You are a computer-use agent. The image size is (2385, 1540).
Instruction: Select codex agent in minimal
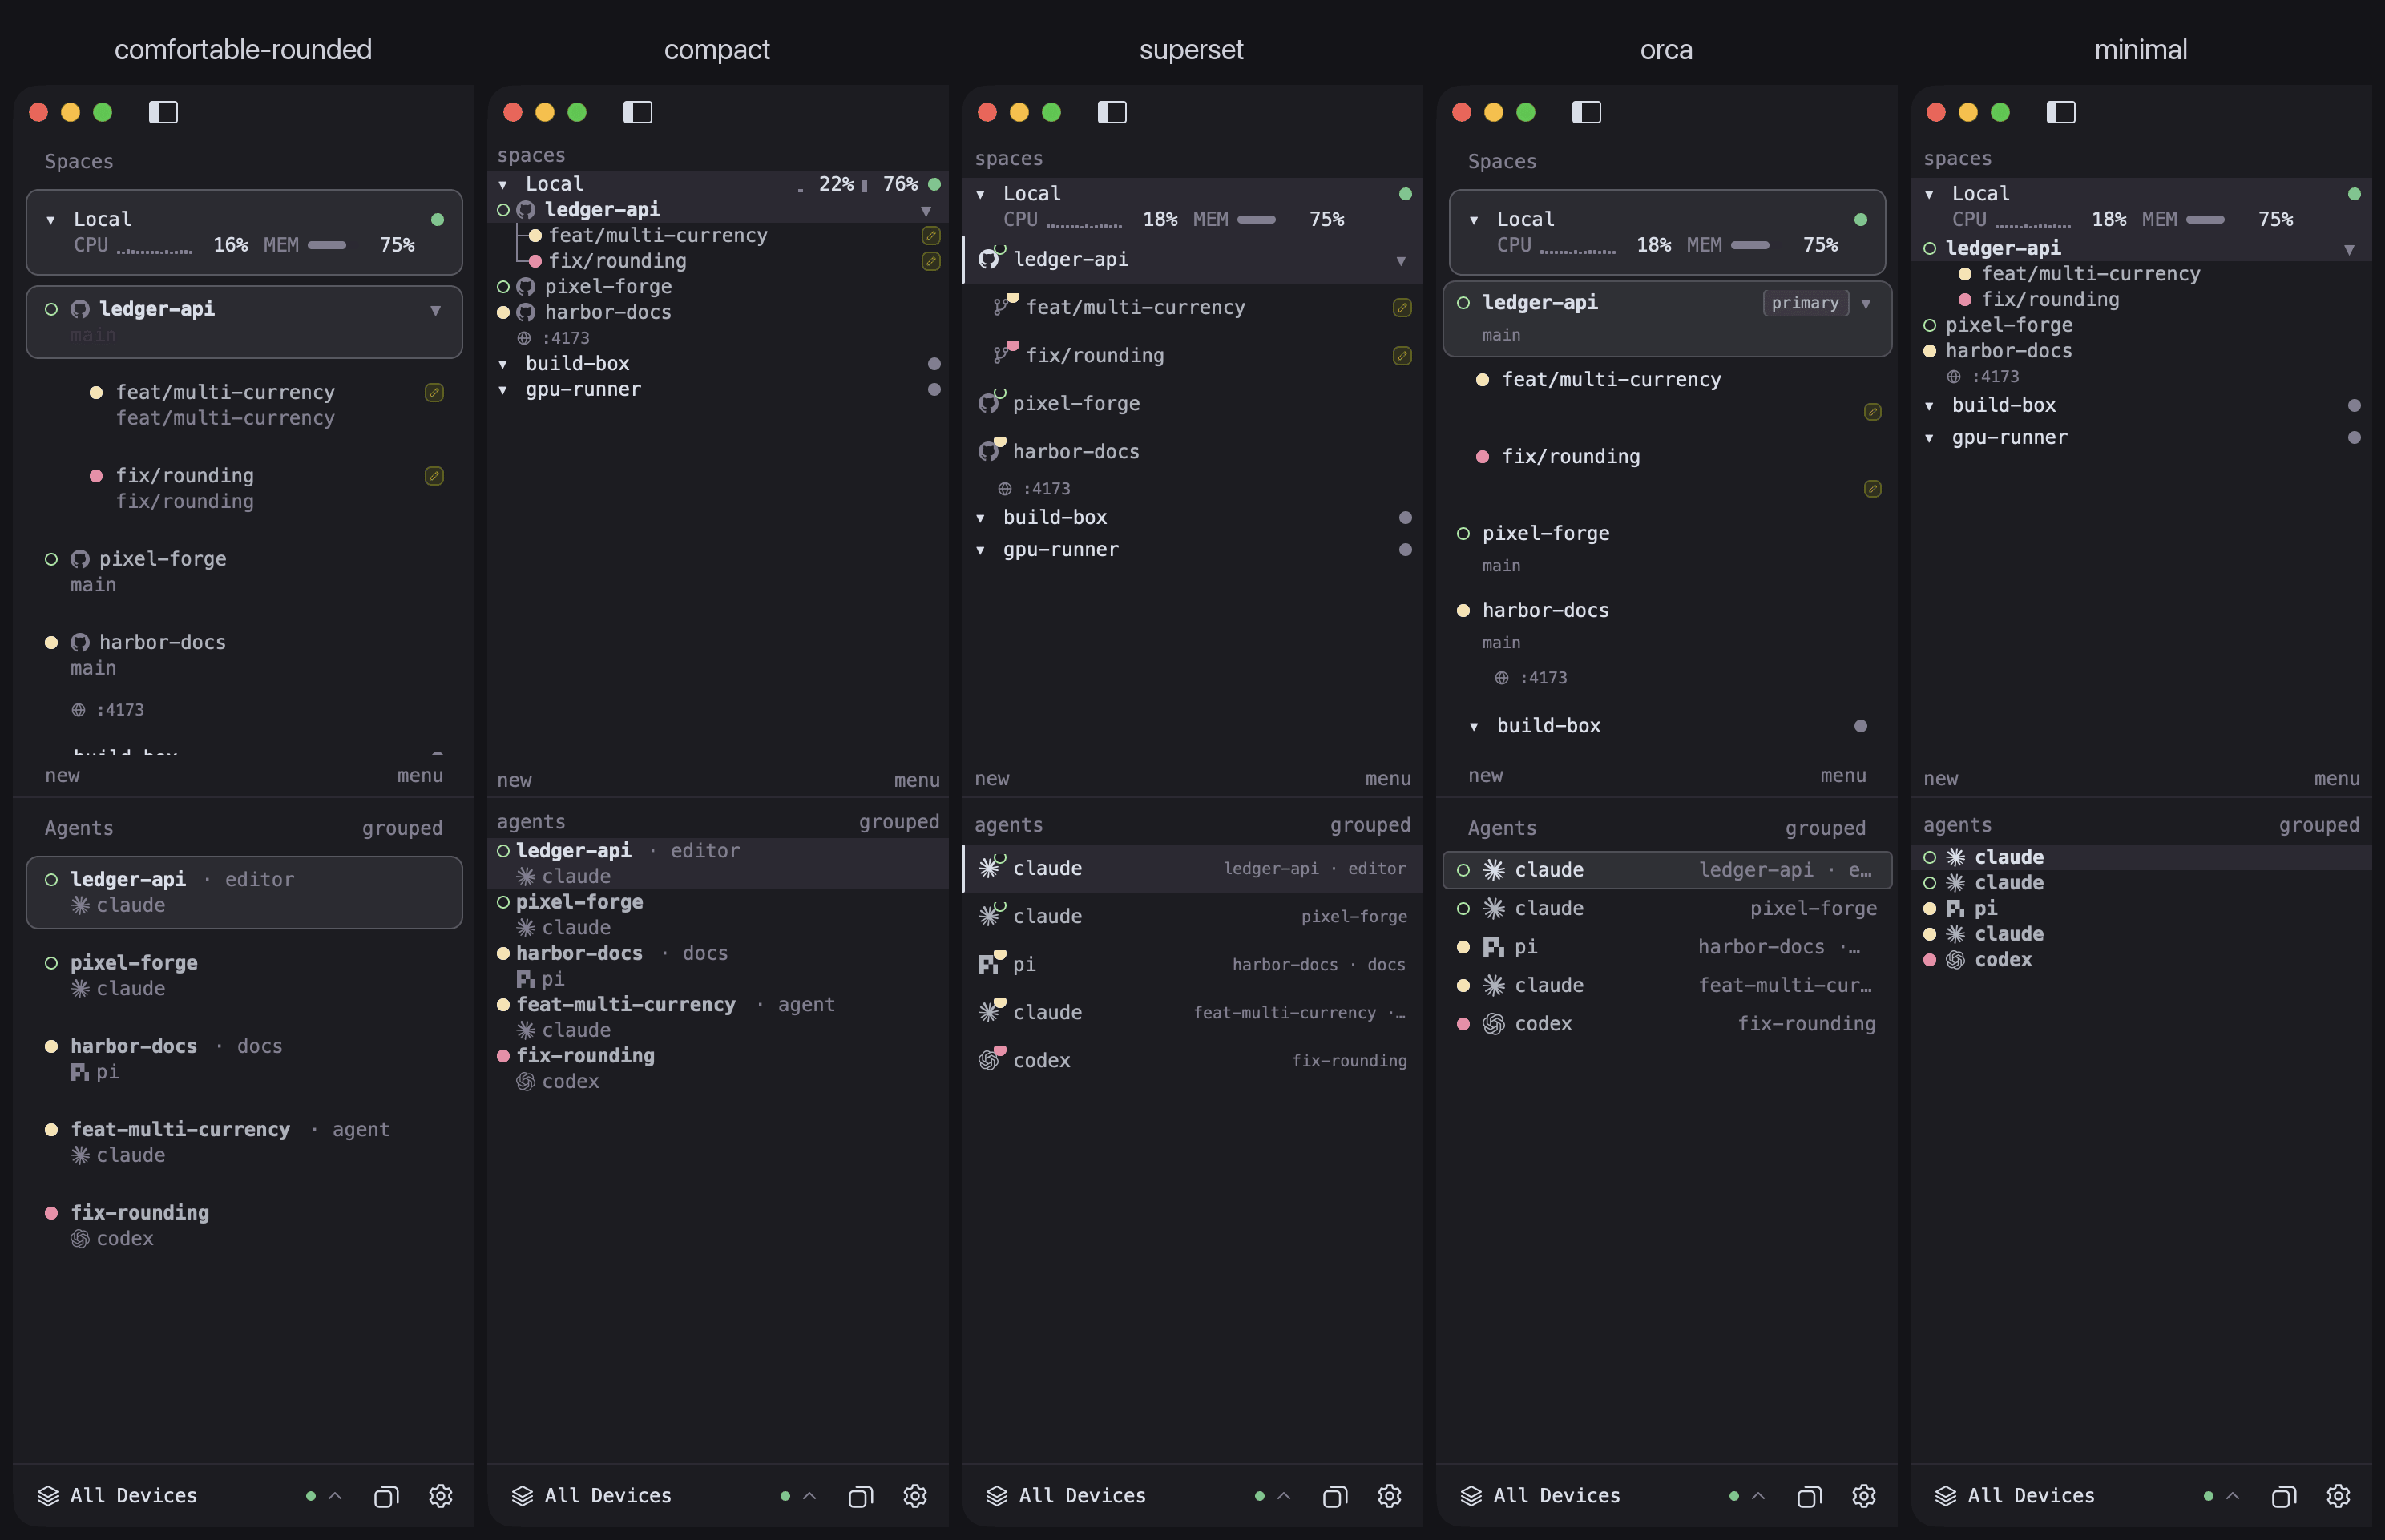pos(2141,960)
